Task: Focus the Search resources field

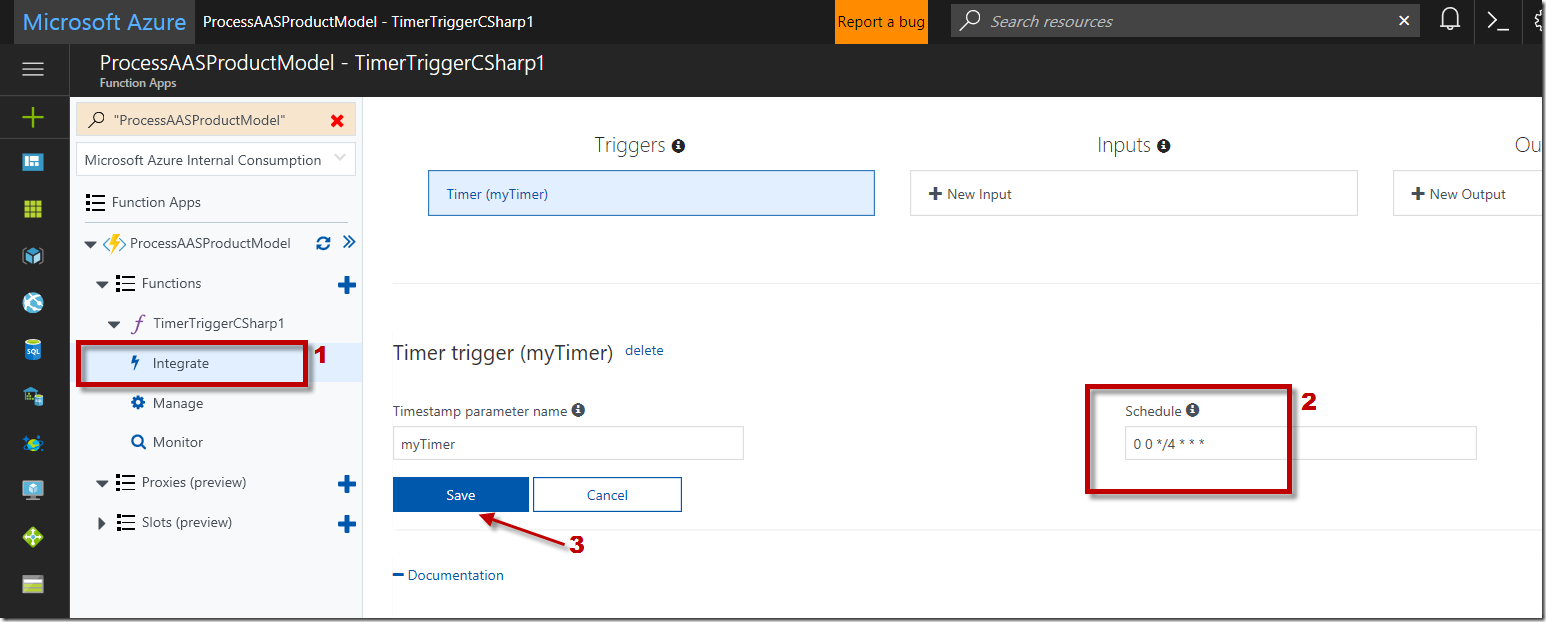Action: pos(1185,21)
